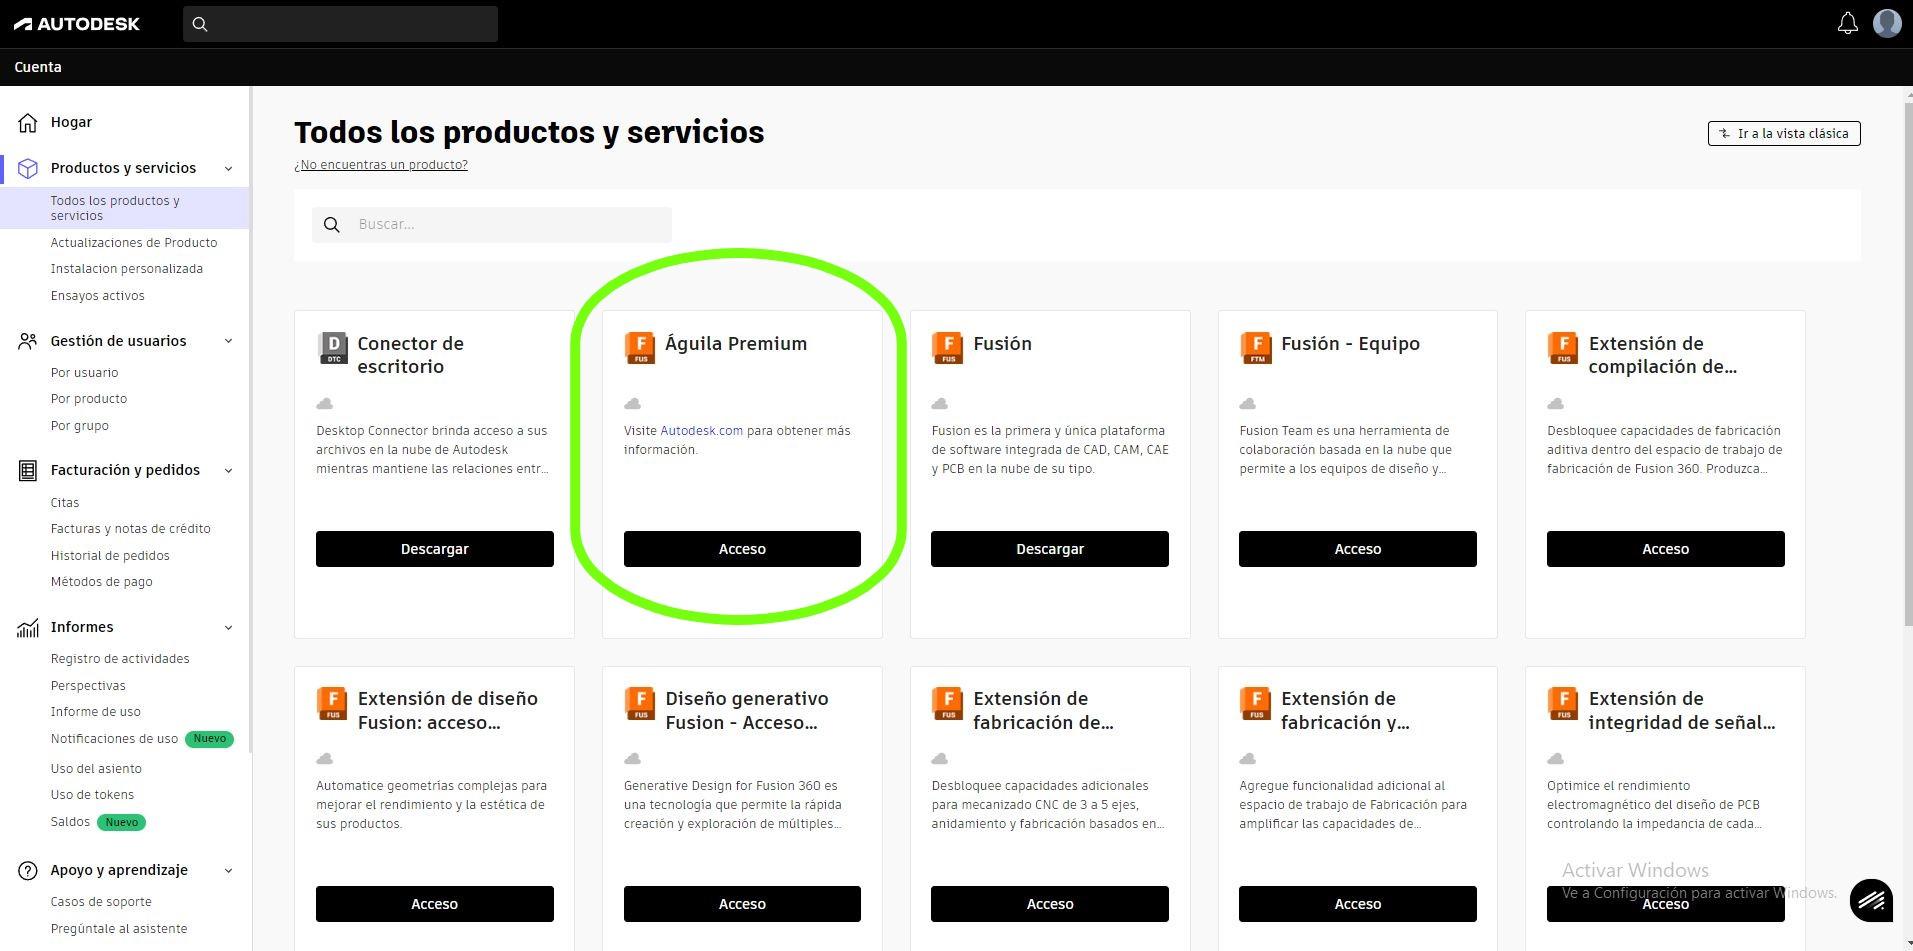Viewport: 1913px width, 951px height.
Task: Click the magnifier icon in top search bar
Action: (x=200, y=24)
